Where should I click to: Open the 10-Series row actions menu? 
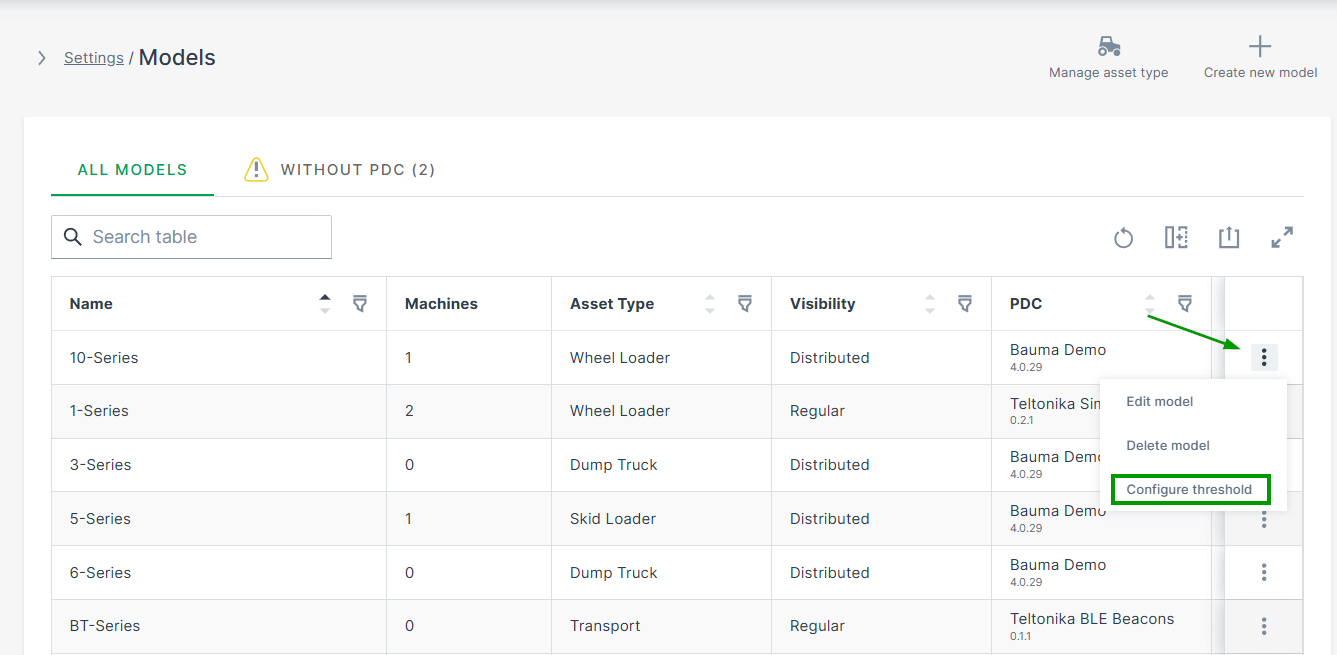coord(1264,357)
